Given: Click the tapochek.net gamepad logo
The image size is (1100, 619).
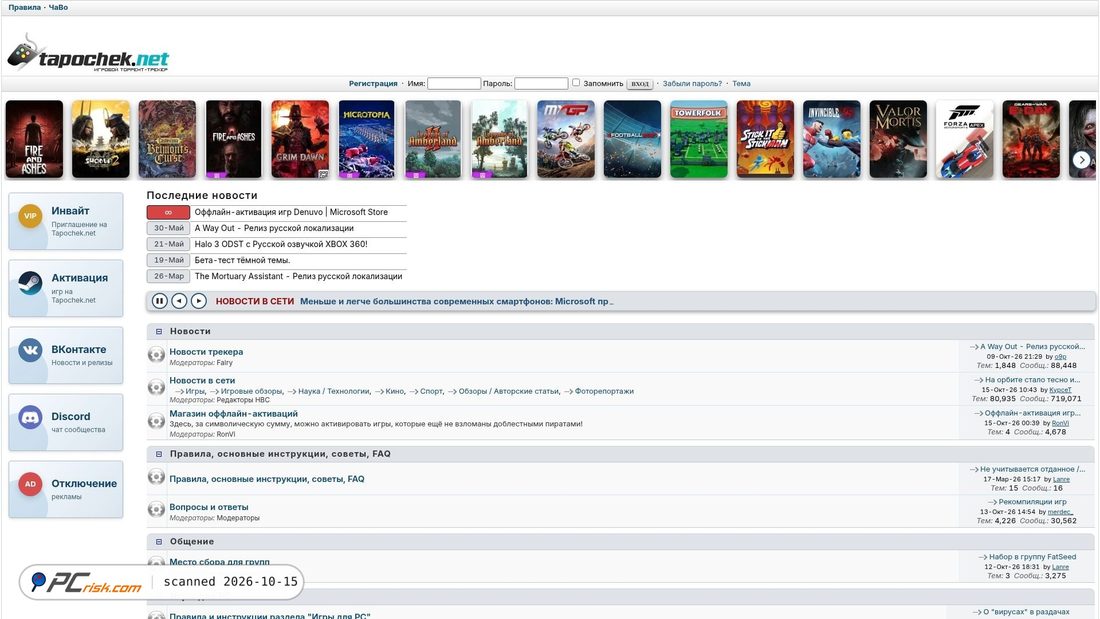Looking at the screenshot, I should click(x=88, y=53).
